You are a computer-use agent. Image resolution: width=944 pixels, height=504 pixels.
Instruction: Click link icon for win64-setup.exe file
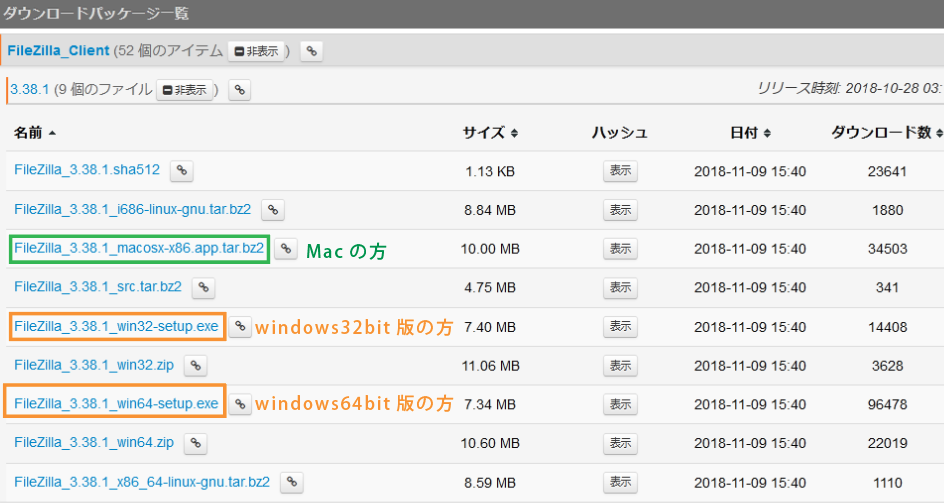(x=240, y=404)
